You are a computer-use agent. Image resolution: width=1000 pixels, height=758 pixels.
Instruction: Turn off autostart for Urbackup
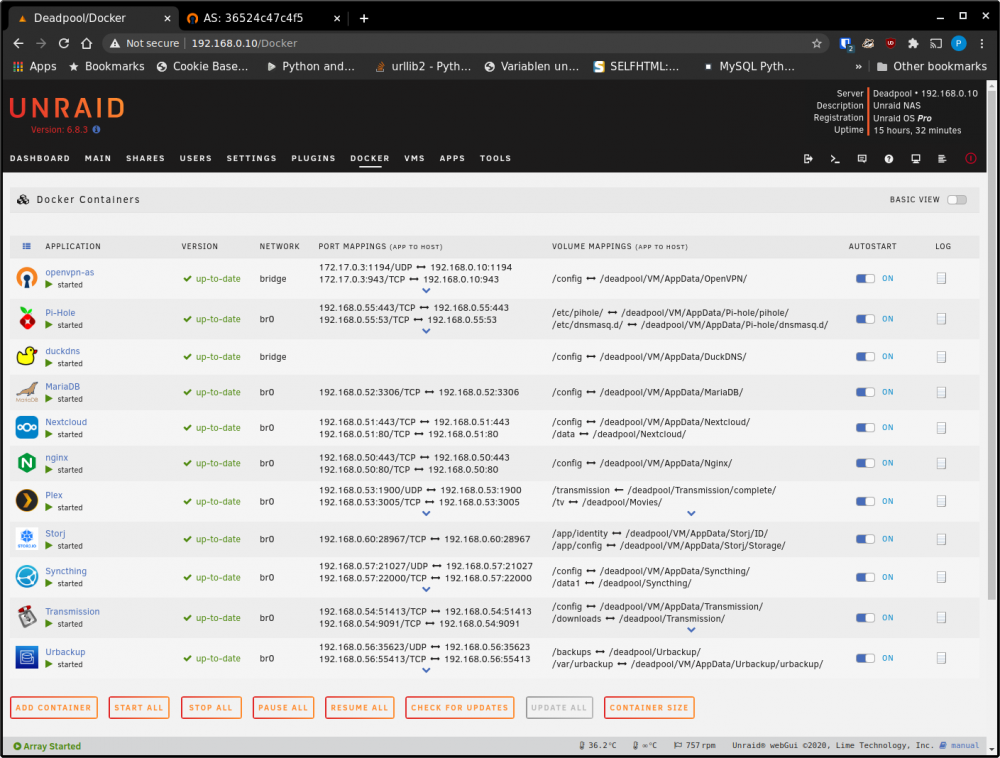tap(865, 658)
